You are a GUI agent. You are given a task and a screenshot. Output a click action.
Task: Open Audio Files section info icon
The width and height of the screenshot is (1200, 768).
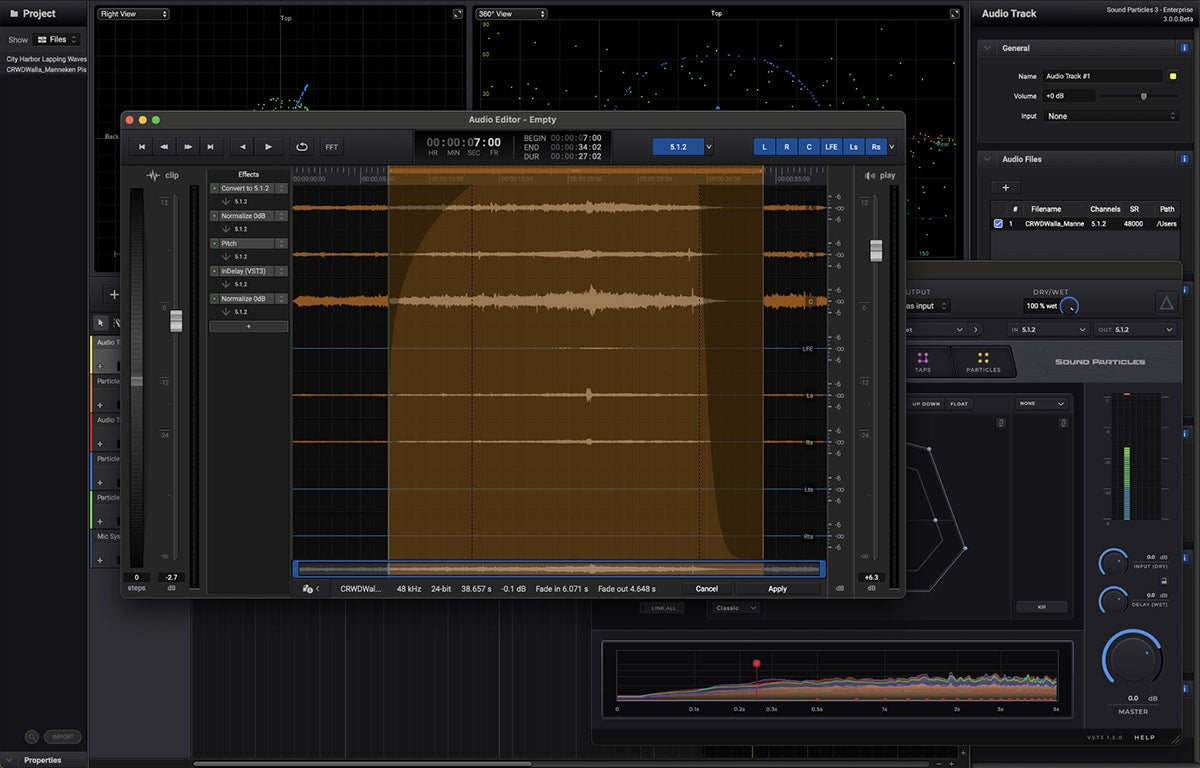[x=1184, y=159]
